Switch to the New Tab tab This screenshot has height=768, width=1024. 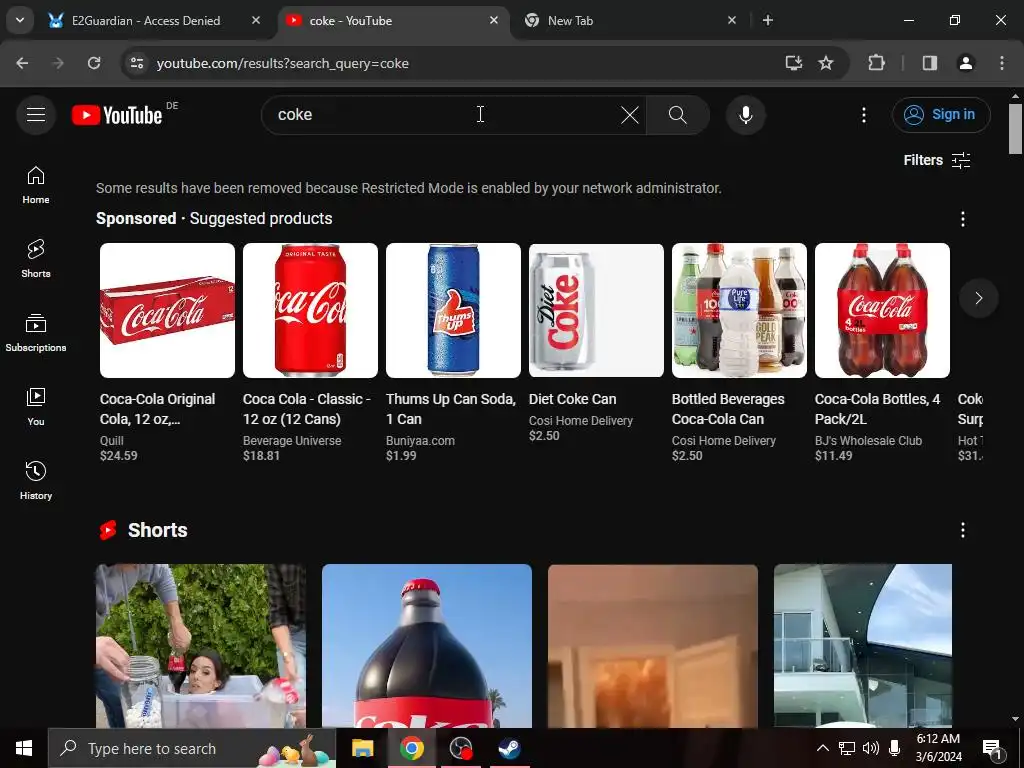click(631, 21)
